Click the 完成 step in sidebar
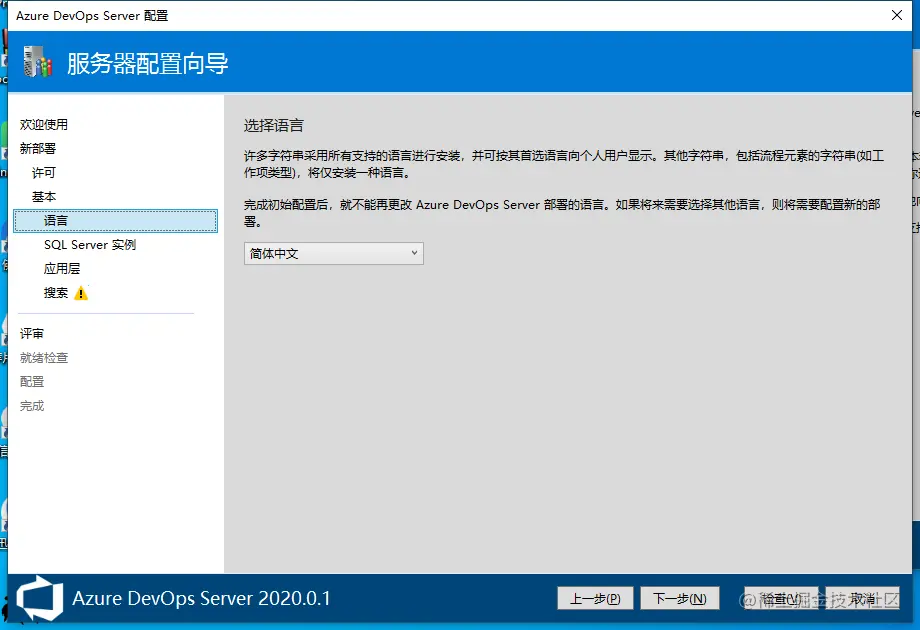The height and width of the screenshot is (630, 920). [32, 406]
